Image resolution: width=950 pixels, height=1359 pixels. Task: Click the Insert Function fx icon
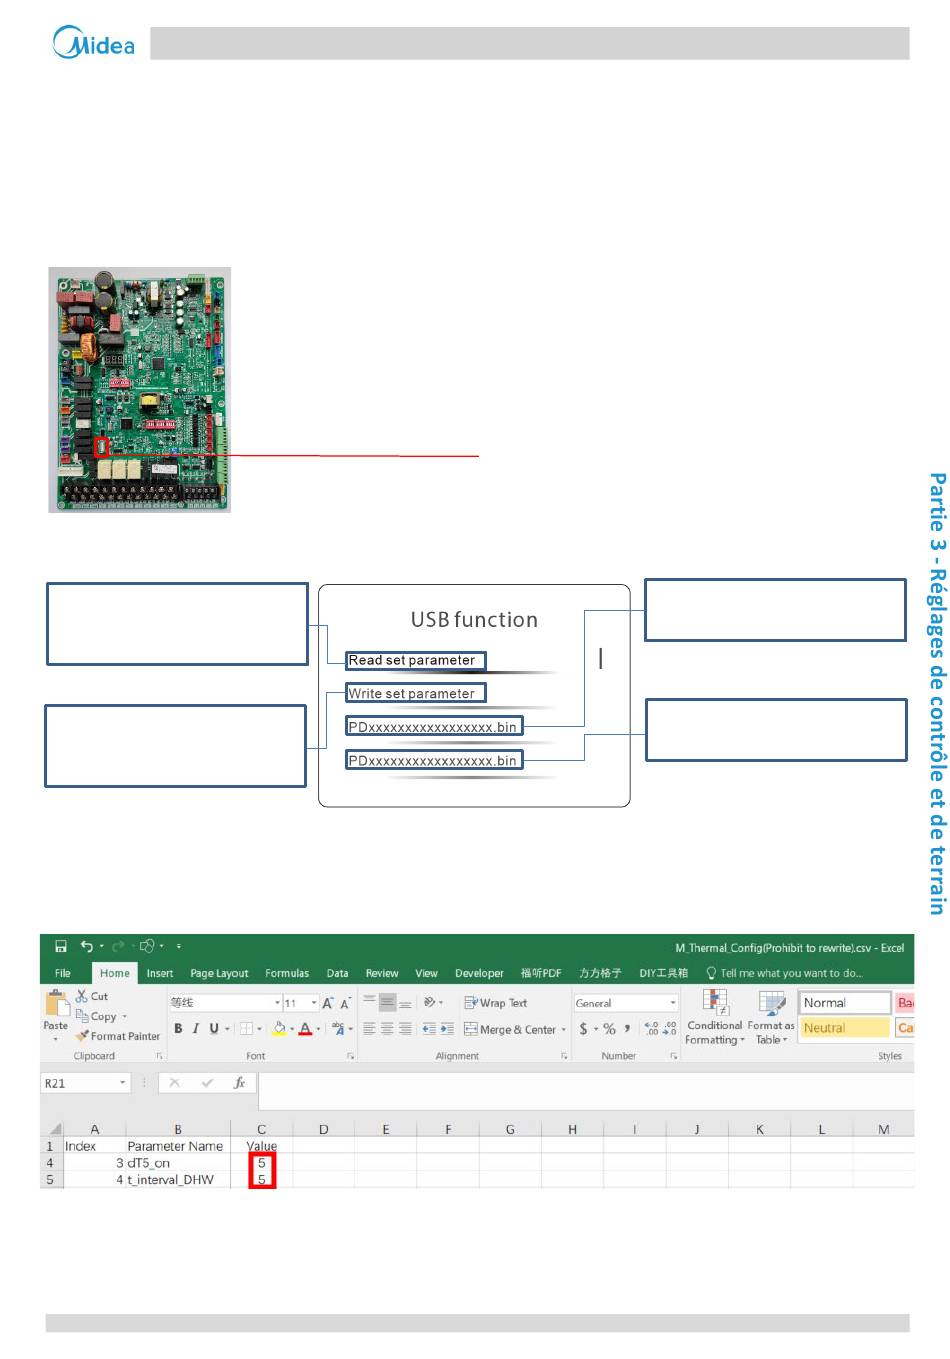tap(239, 1083)
